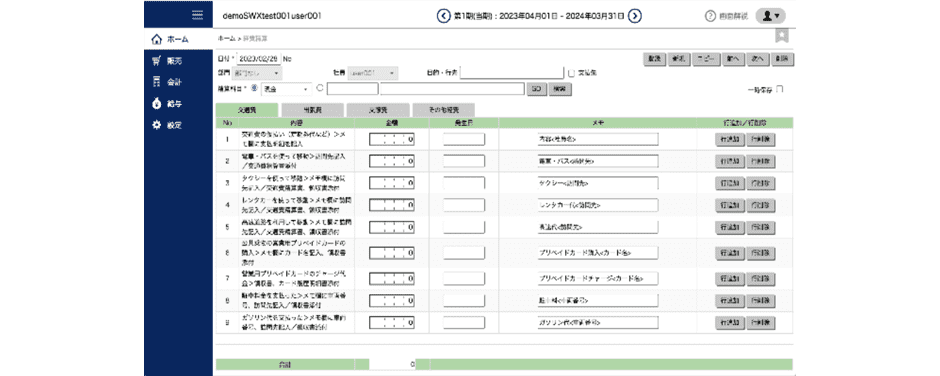The width and height of the screenshot is (940, 376).
Task: Switch to the second expense tab
Action: click(312, 110)
